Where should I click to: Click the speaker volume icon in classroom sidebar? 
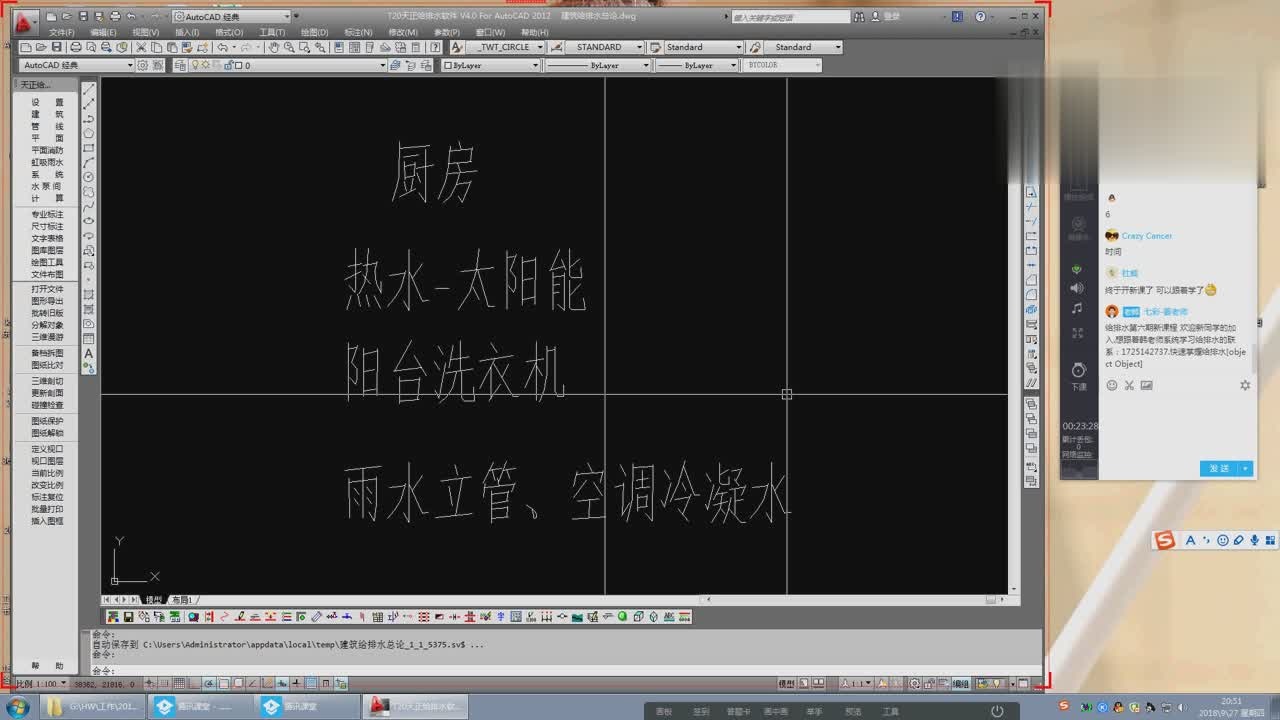tap(1077, 288)
